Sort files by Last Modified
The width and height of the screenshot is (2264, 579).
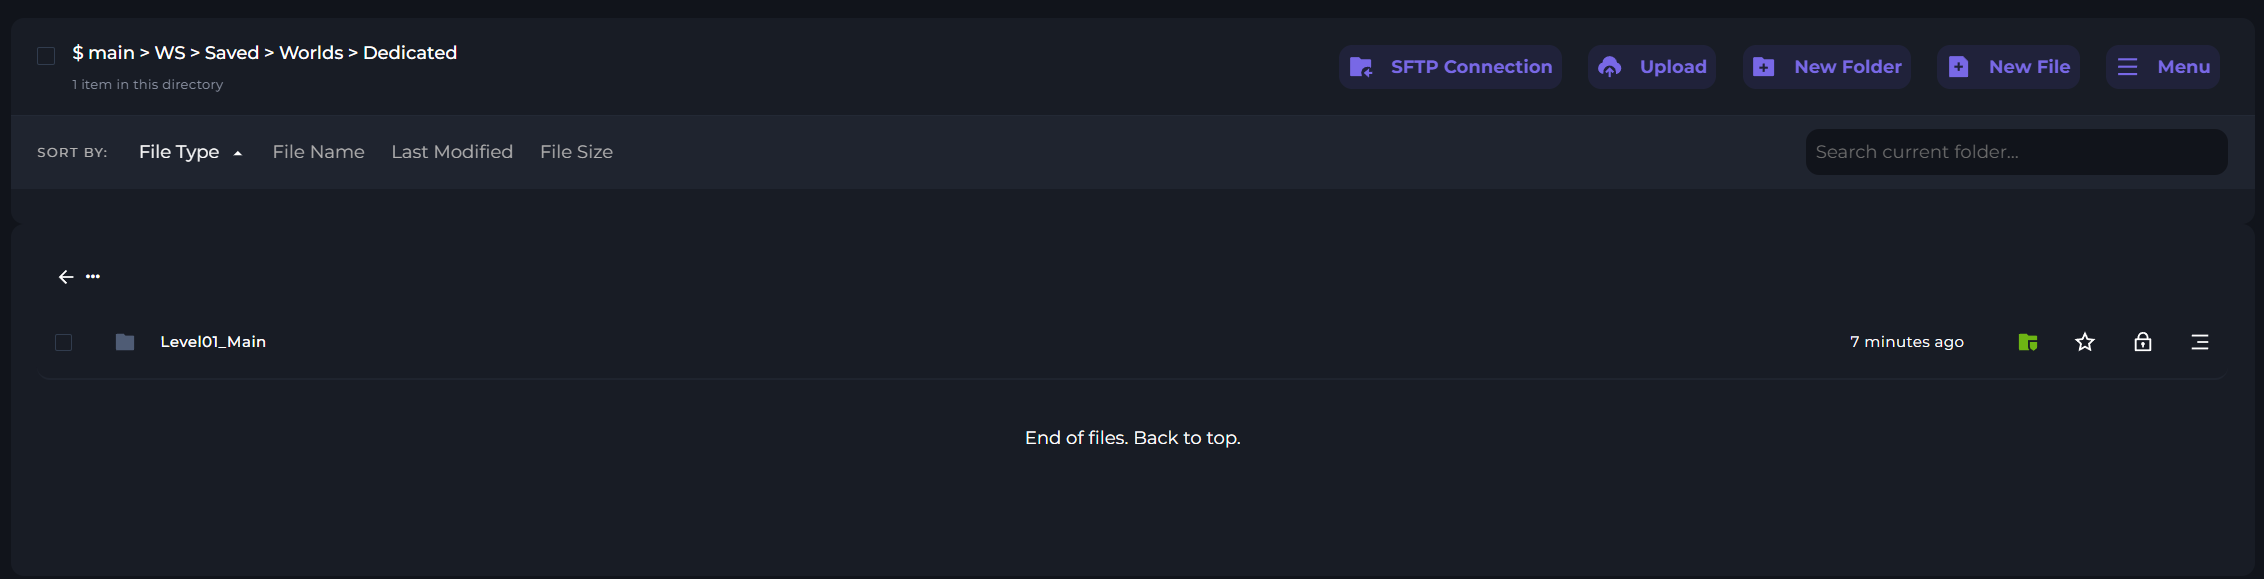tap(452, 152)
